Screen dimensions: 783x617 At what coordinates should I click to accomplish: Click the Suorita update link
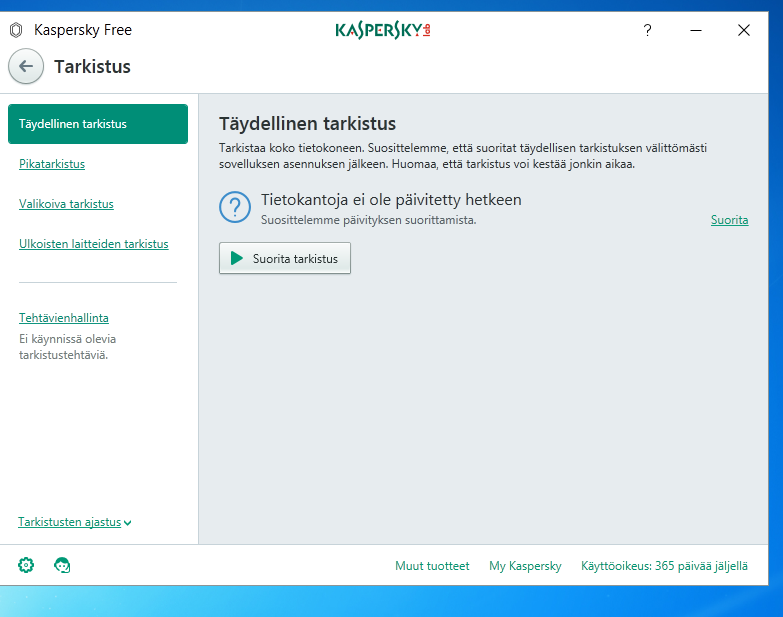(729, 220)
